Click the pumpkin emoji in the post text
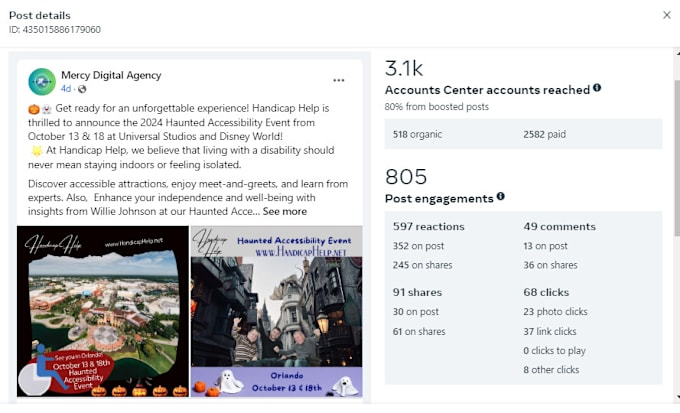 tap(34, 109)
